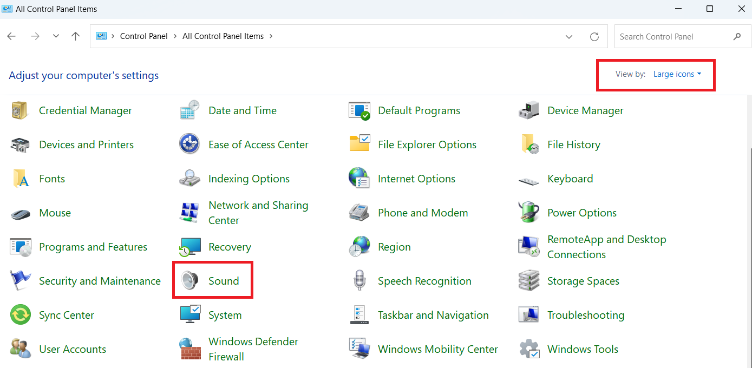Image resolution: width=752 pixels, height=368 pixels.
Task: Open Date and Time clock icon
Action: coord(189,111)
